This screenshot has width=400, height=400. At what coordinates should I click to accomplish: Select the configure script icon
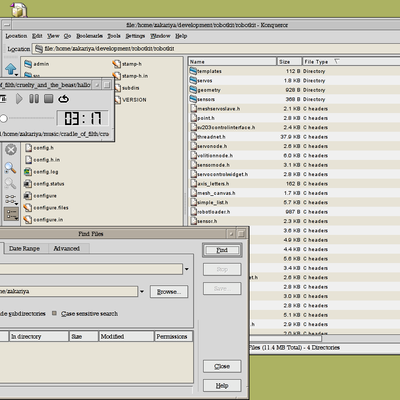pyautogui.click(x=28, y=196)
